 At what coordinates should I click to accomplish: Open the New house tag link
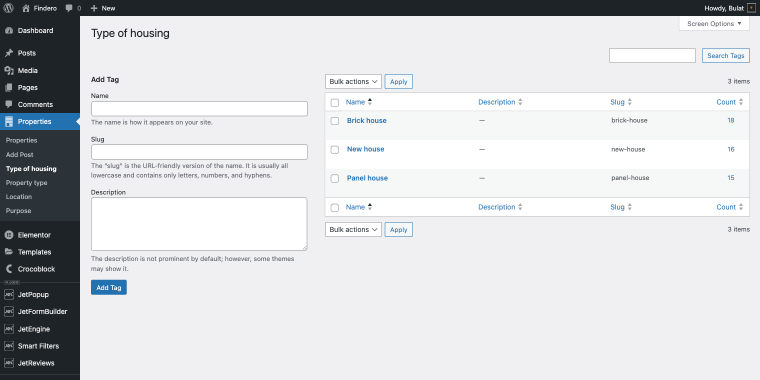365,149
